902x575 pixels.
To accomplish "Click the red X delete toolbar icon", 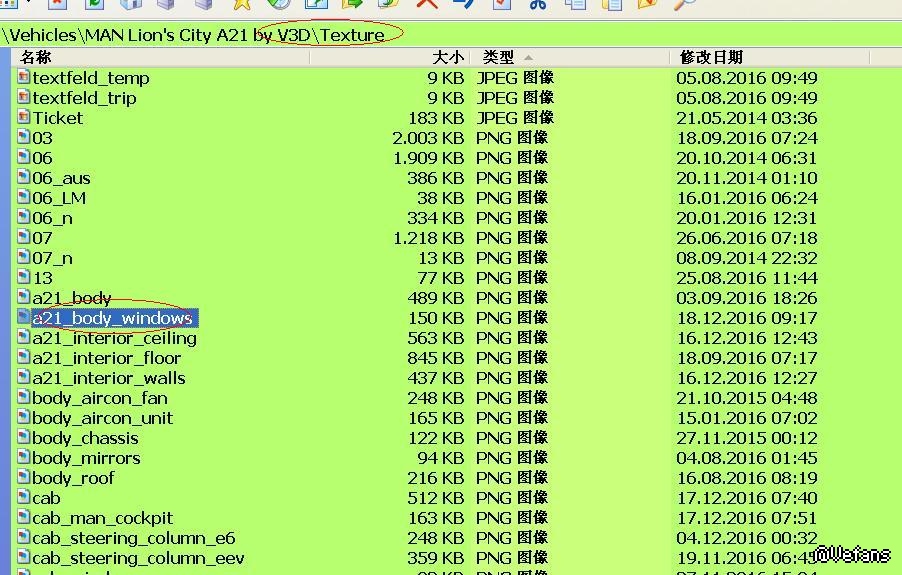I will coord(427,4).
